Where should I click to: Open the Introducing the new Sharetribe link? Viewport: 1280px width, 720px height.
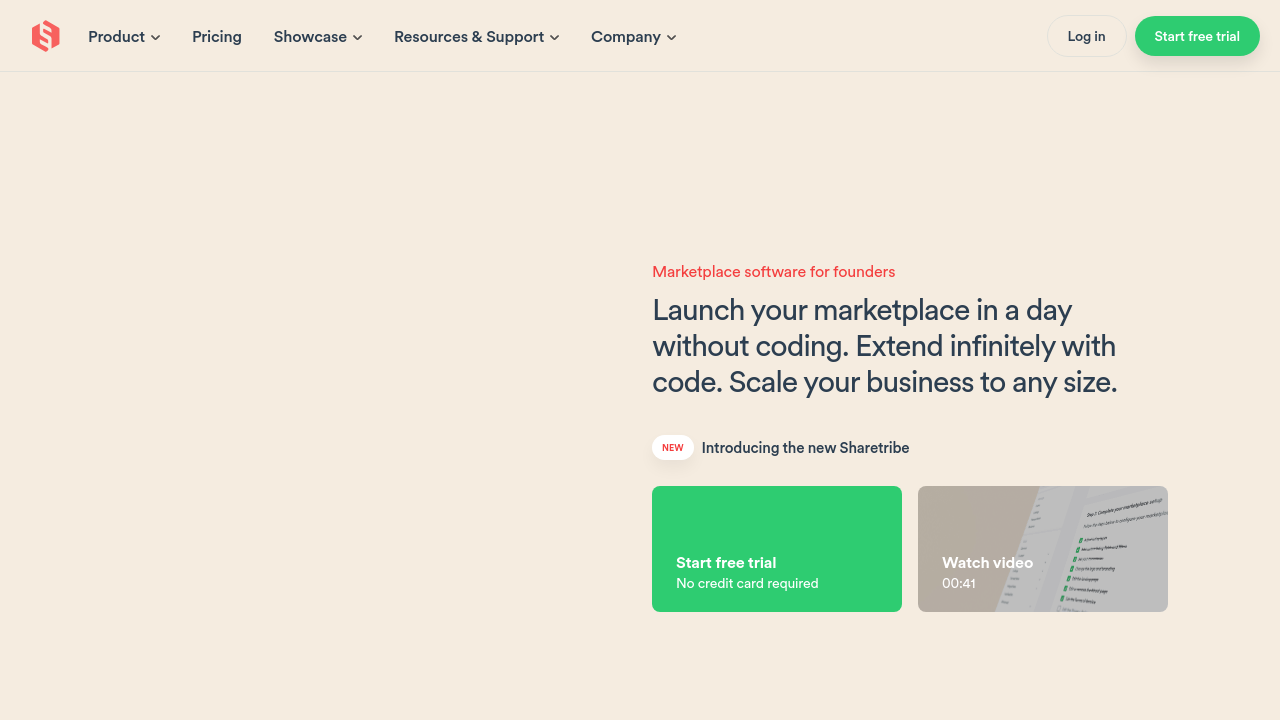click(x=805, y=448)
